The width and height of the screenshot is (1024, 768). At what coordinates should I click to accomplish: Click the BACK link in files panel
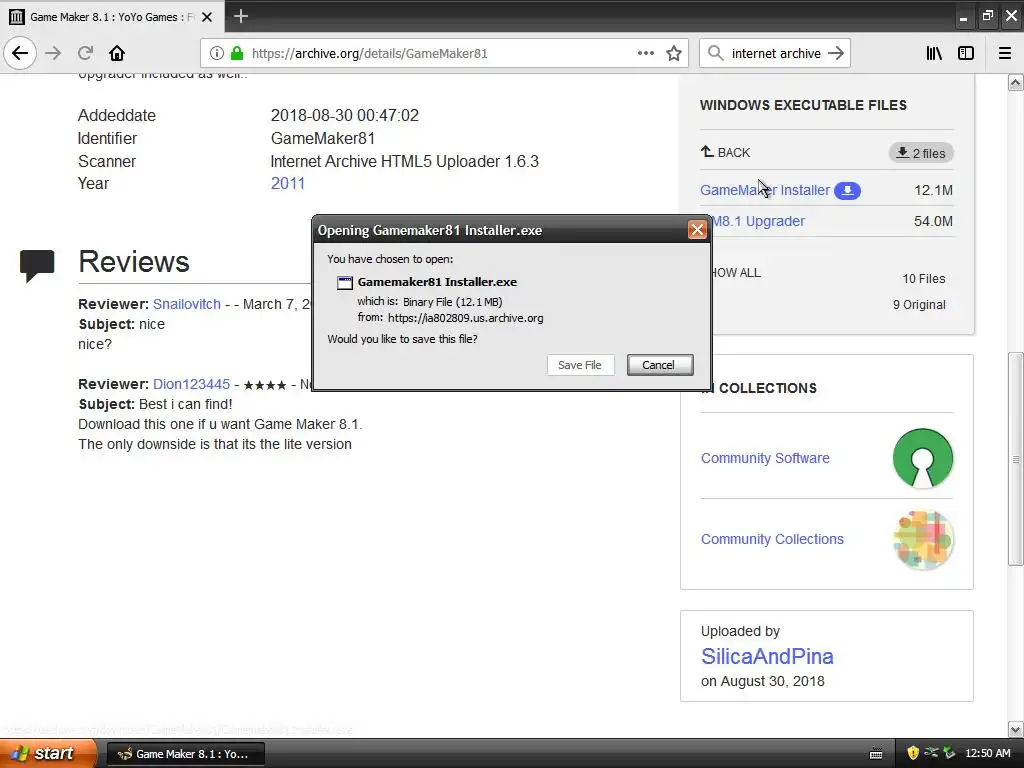click(x=726, y=153)
